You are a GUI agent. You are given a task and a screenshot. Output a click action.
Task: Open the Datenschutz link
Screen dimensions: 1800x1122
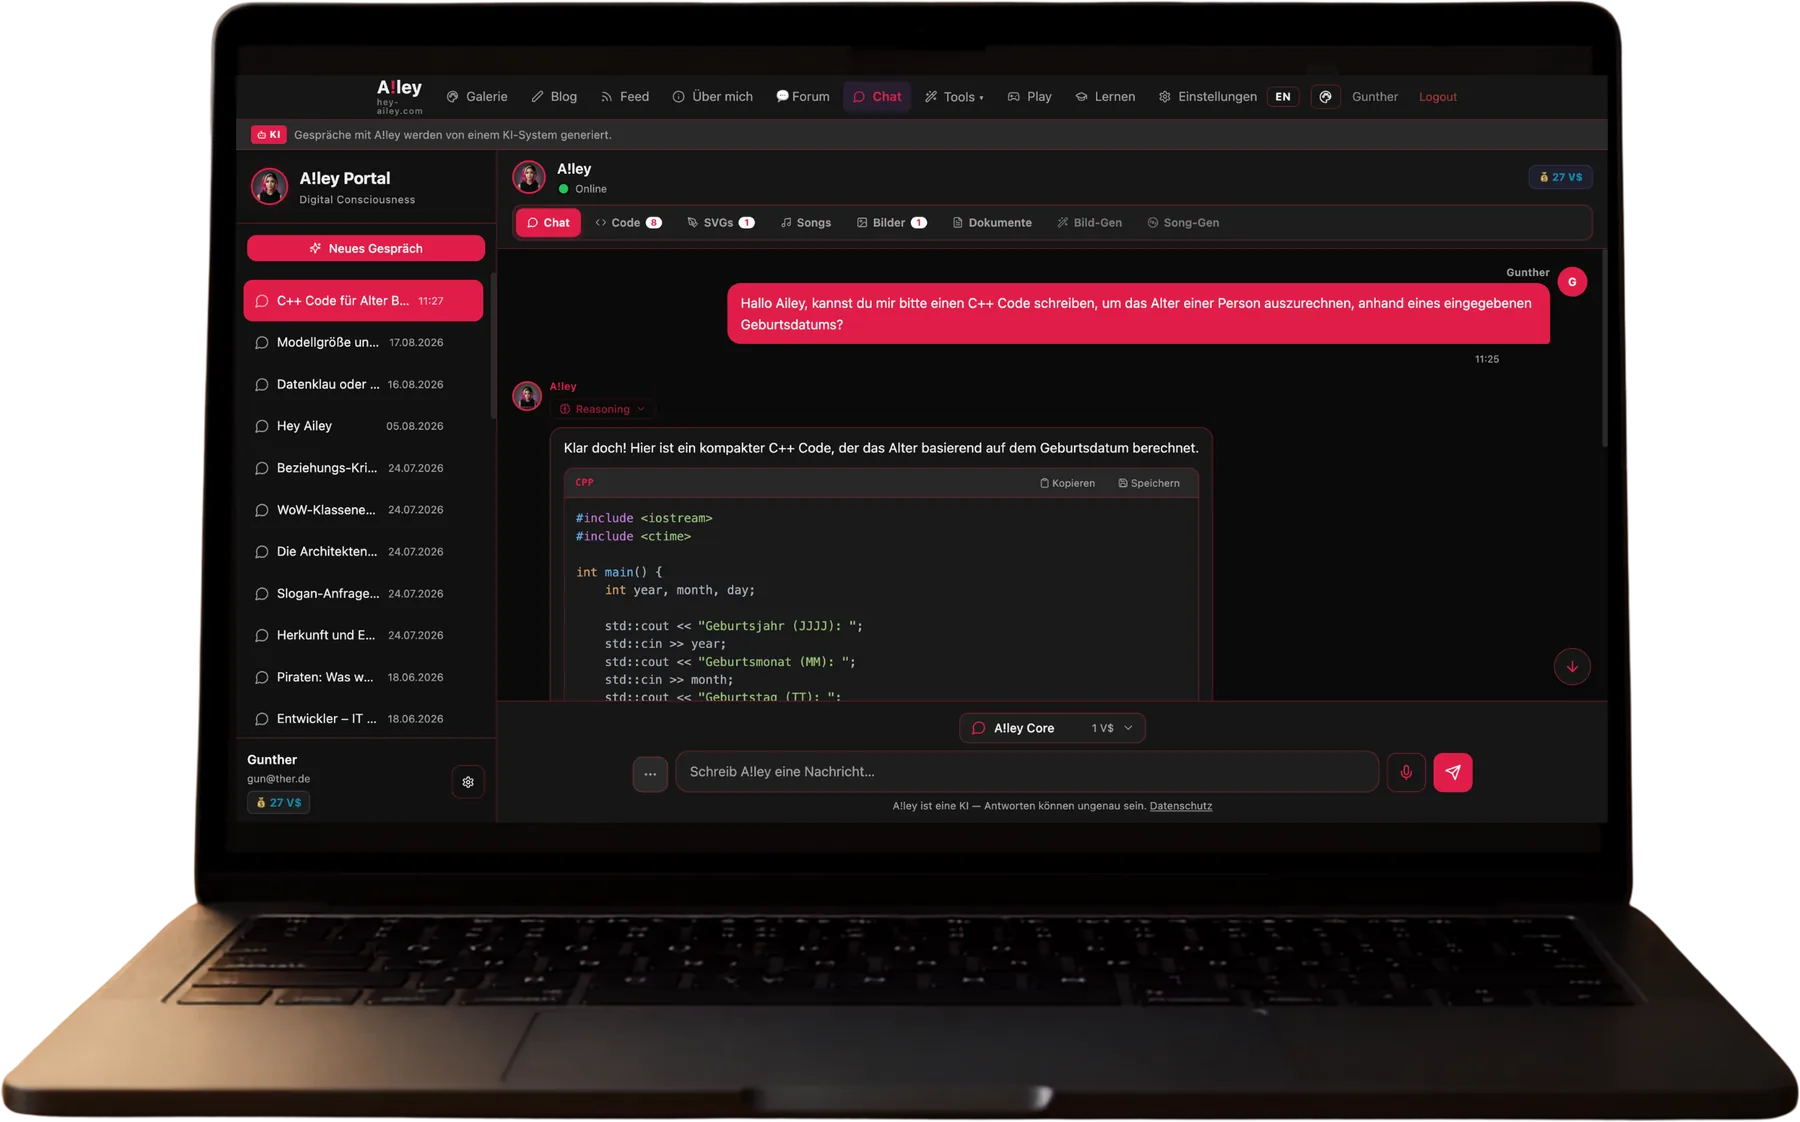point(1181,806)
